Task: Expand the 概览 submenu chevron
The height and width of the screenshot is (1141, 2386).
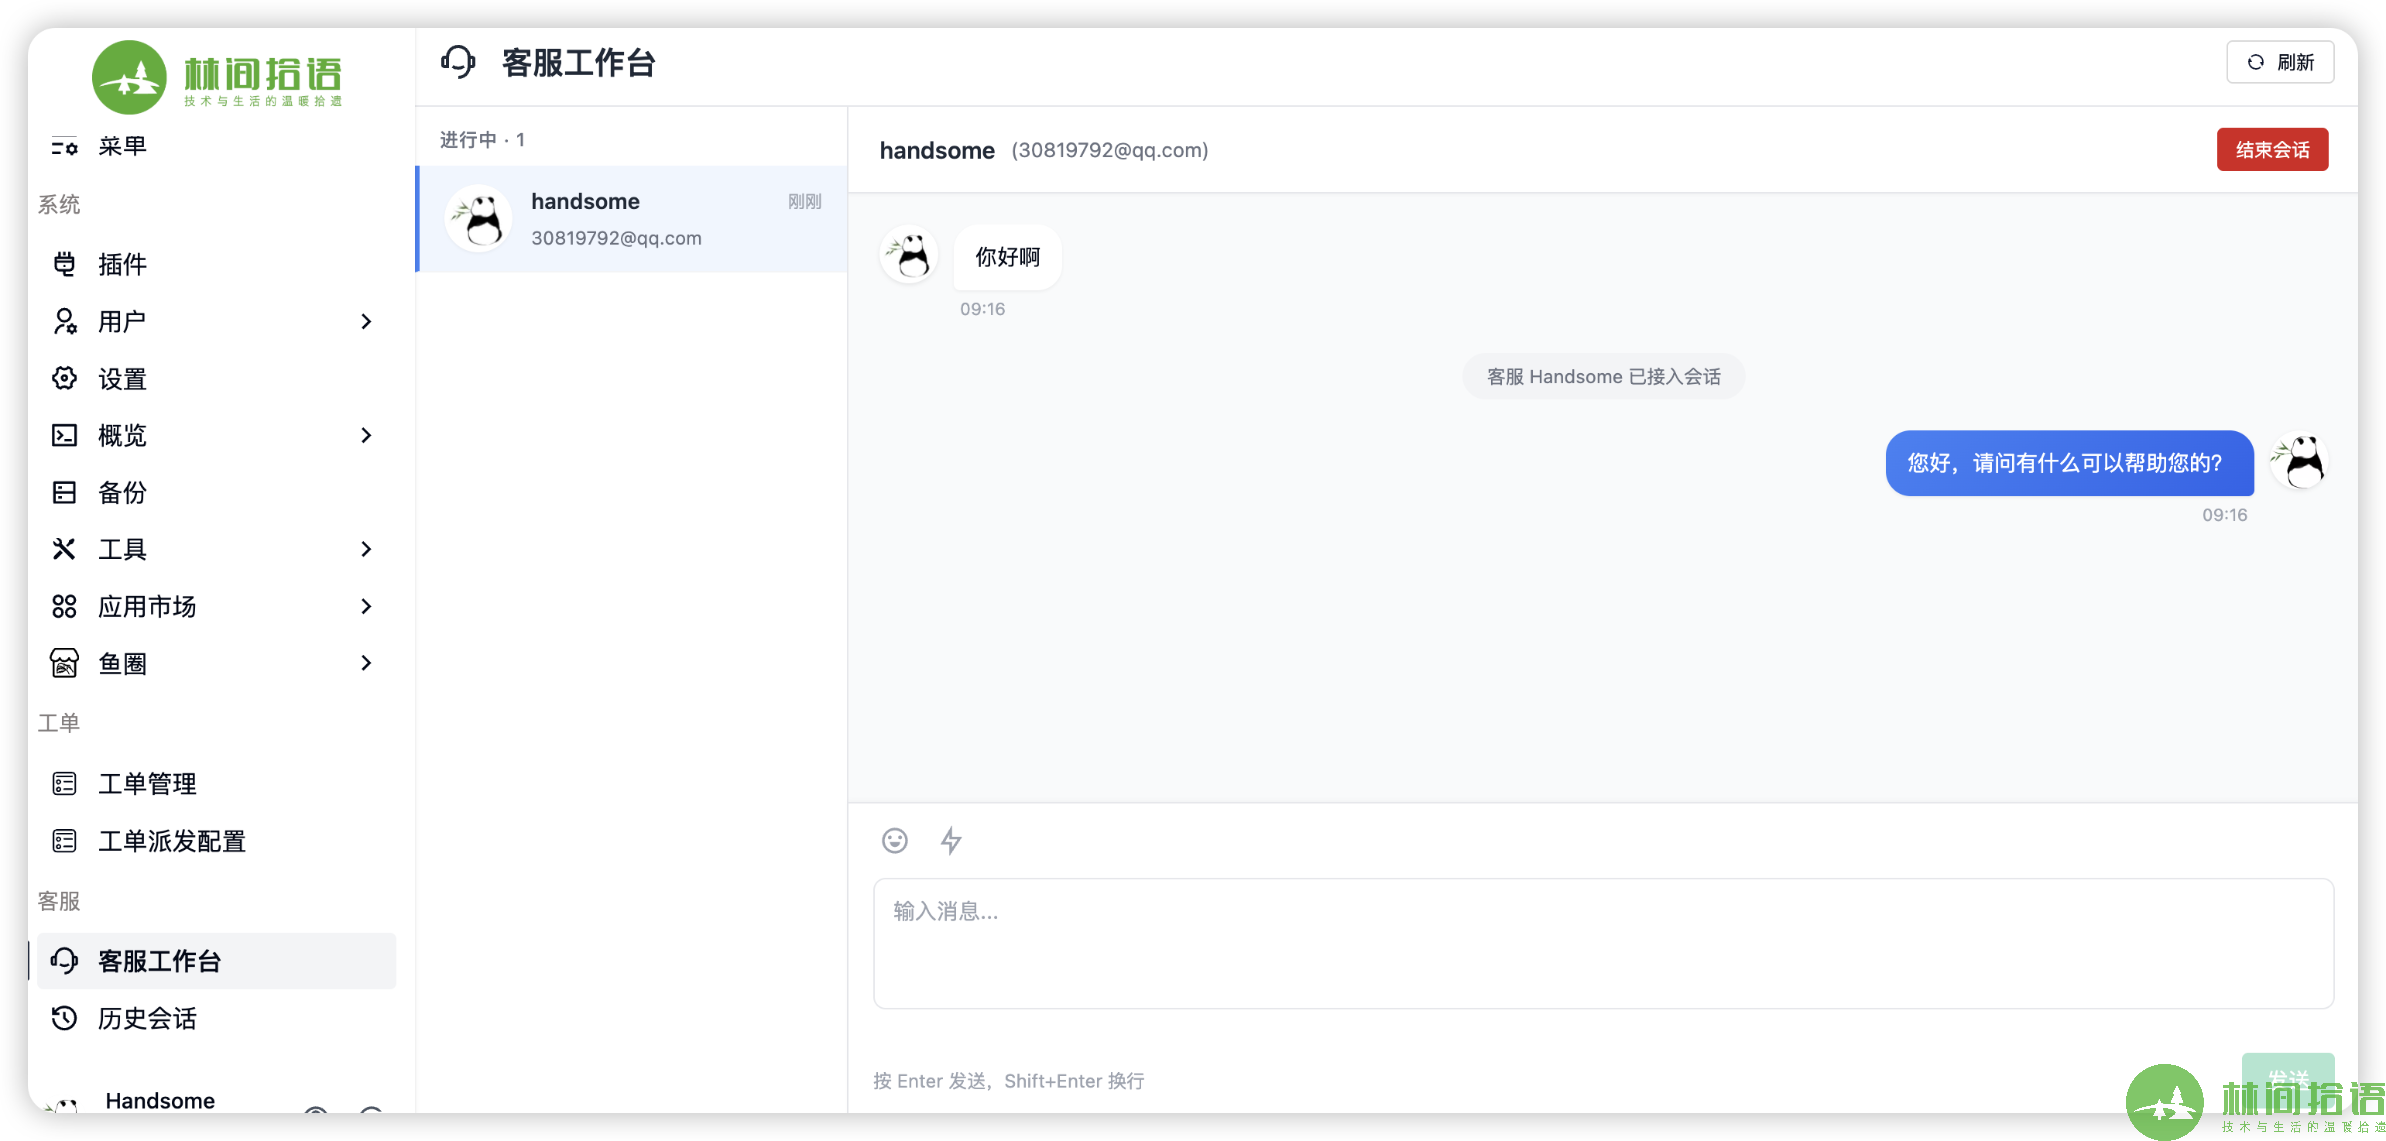Action: click(x=366, y=435)
